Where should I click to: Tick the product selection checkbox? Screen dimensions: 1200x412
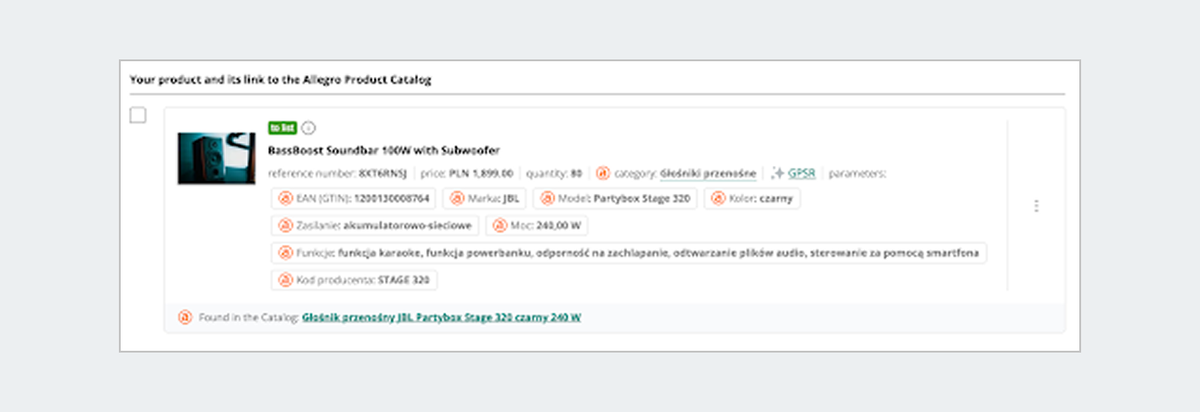click(138, 115)
